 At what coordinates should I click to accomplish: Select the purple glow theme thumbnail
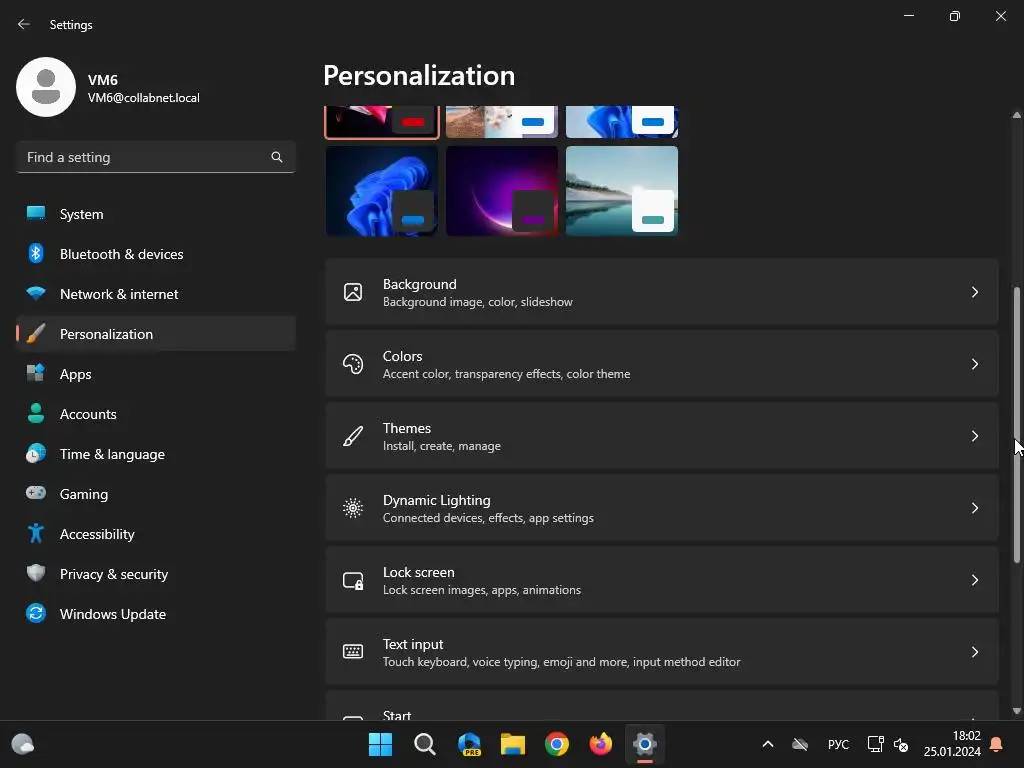[502, 191]
